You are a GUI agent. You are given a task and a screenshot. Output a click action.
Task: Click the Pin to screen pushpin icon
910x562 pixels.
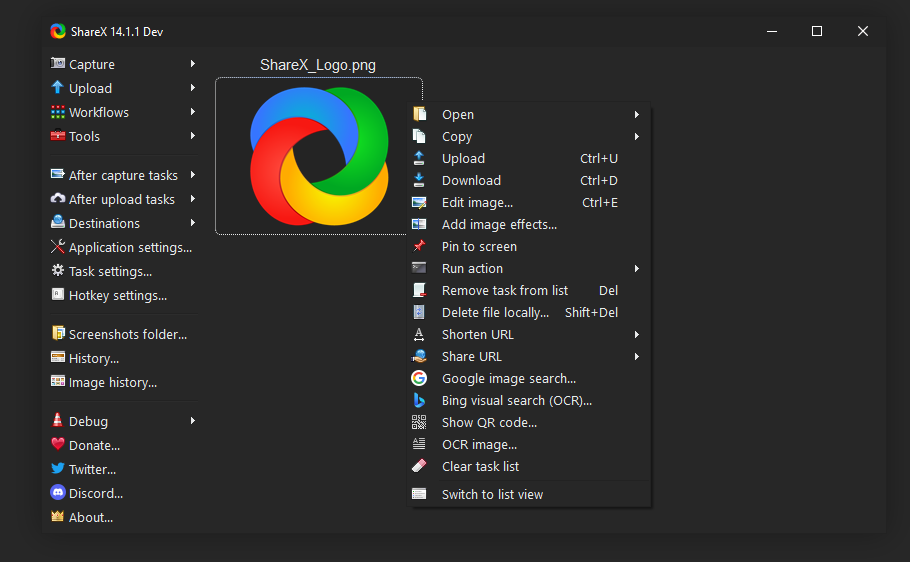(419, 246)
